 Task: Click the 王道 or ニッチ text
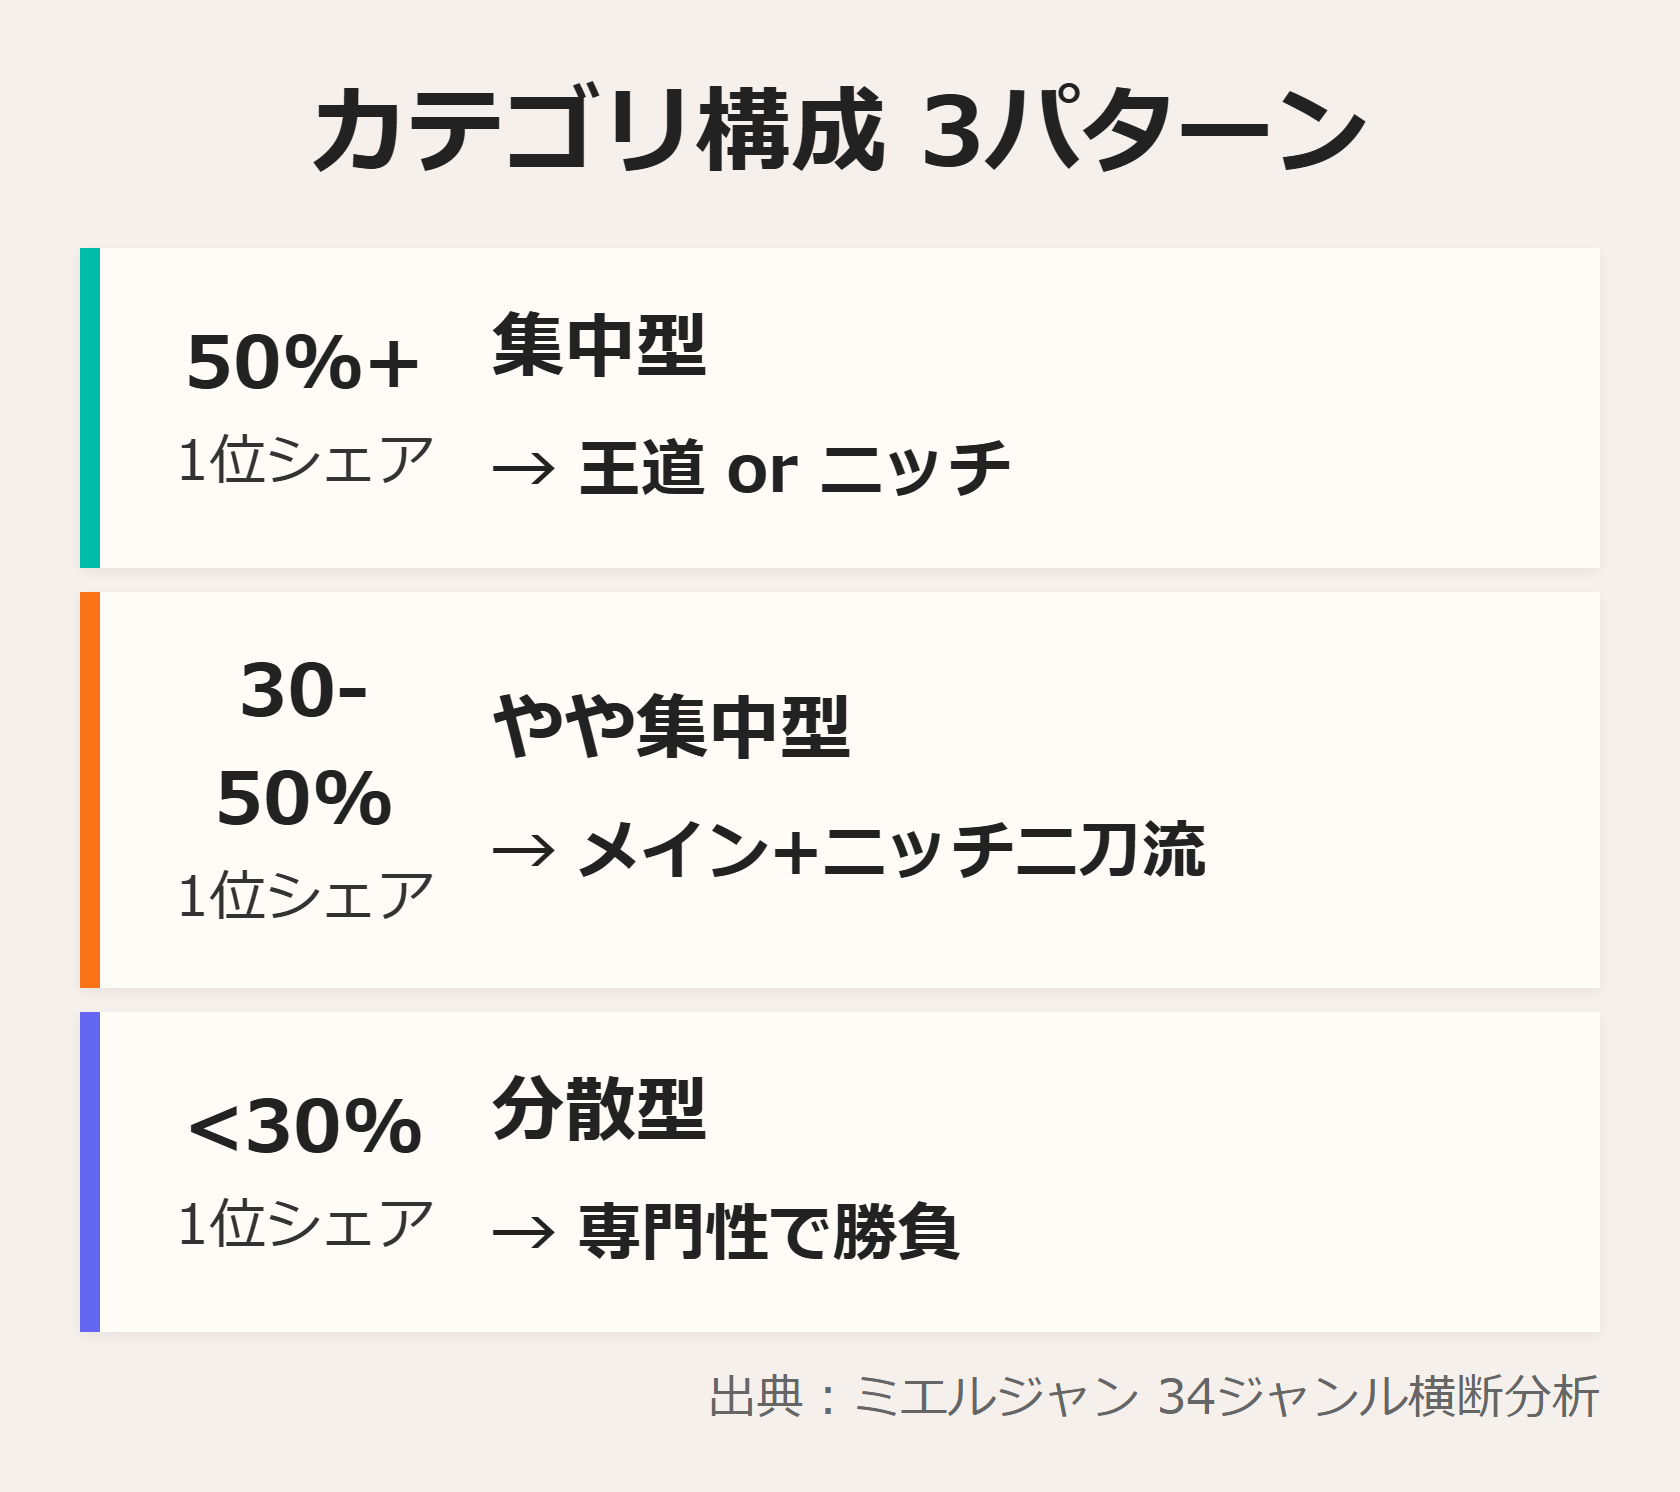(794, 468)
